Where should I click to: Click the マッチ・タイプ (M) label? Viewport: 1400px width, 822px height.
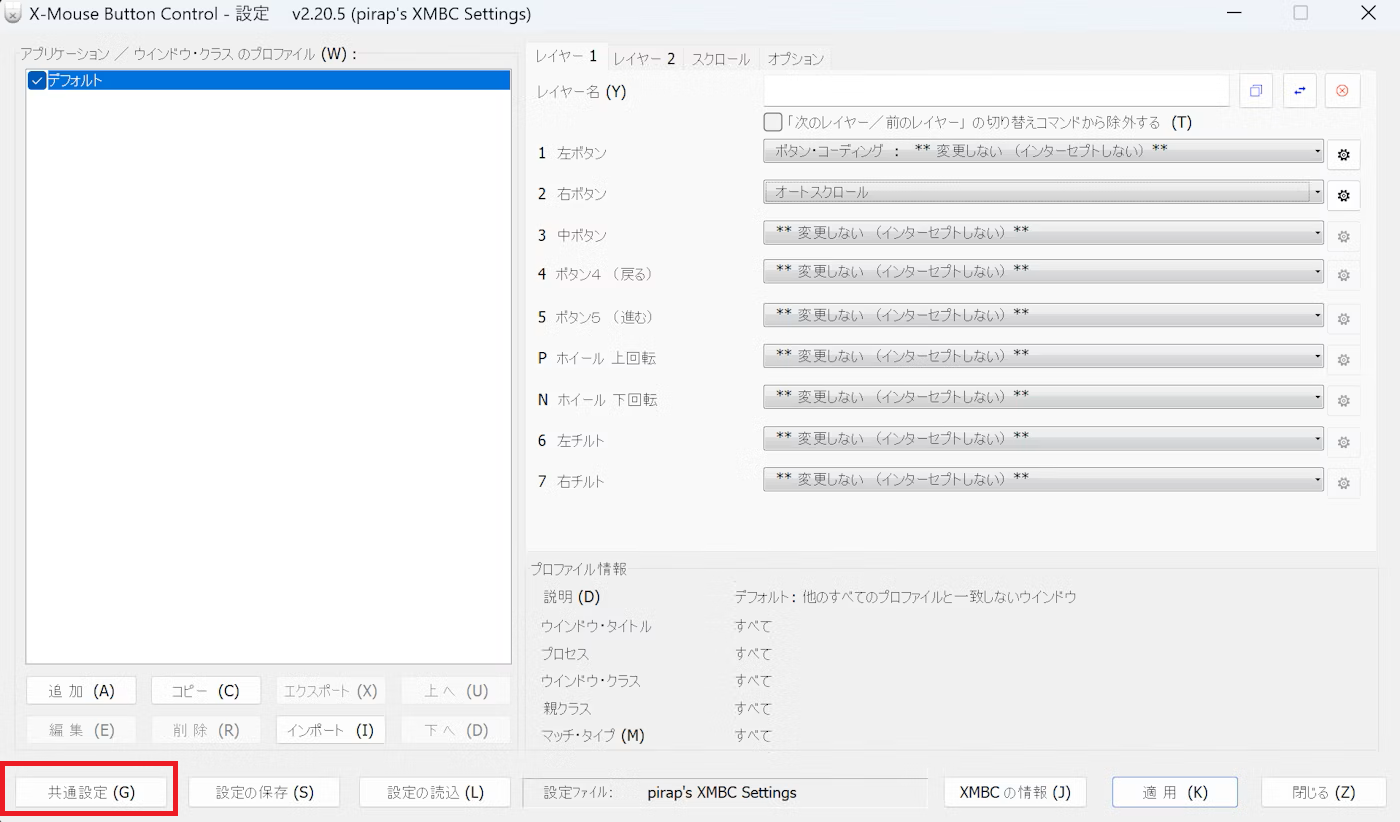coord(592,736)
